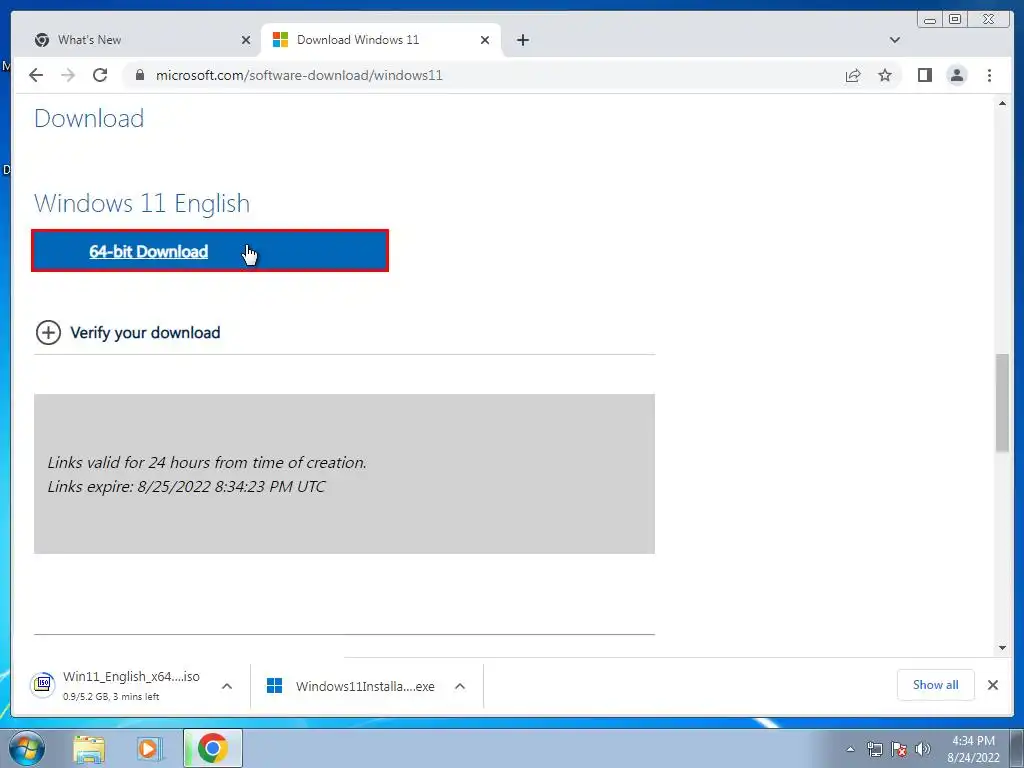Click the scrollbar up arrow
1024x768 pixels.
tap(1002, 103)
